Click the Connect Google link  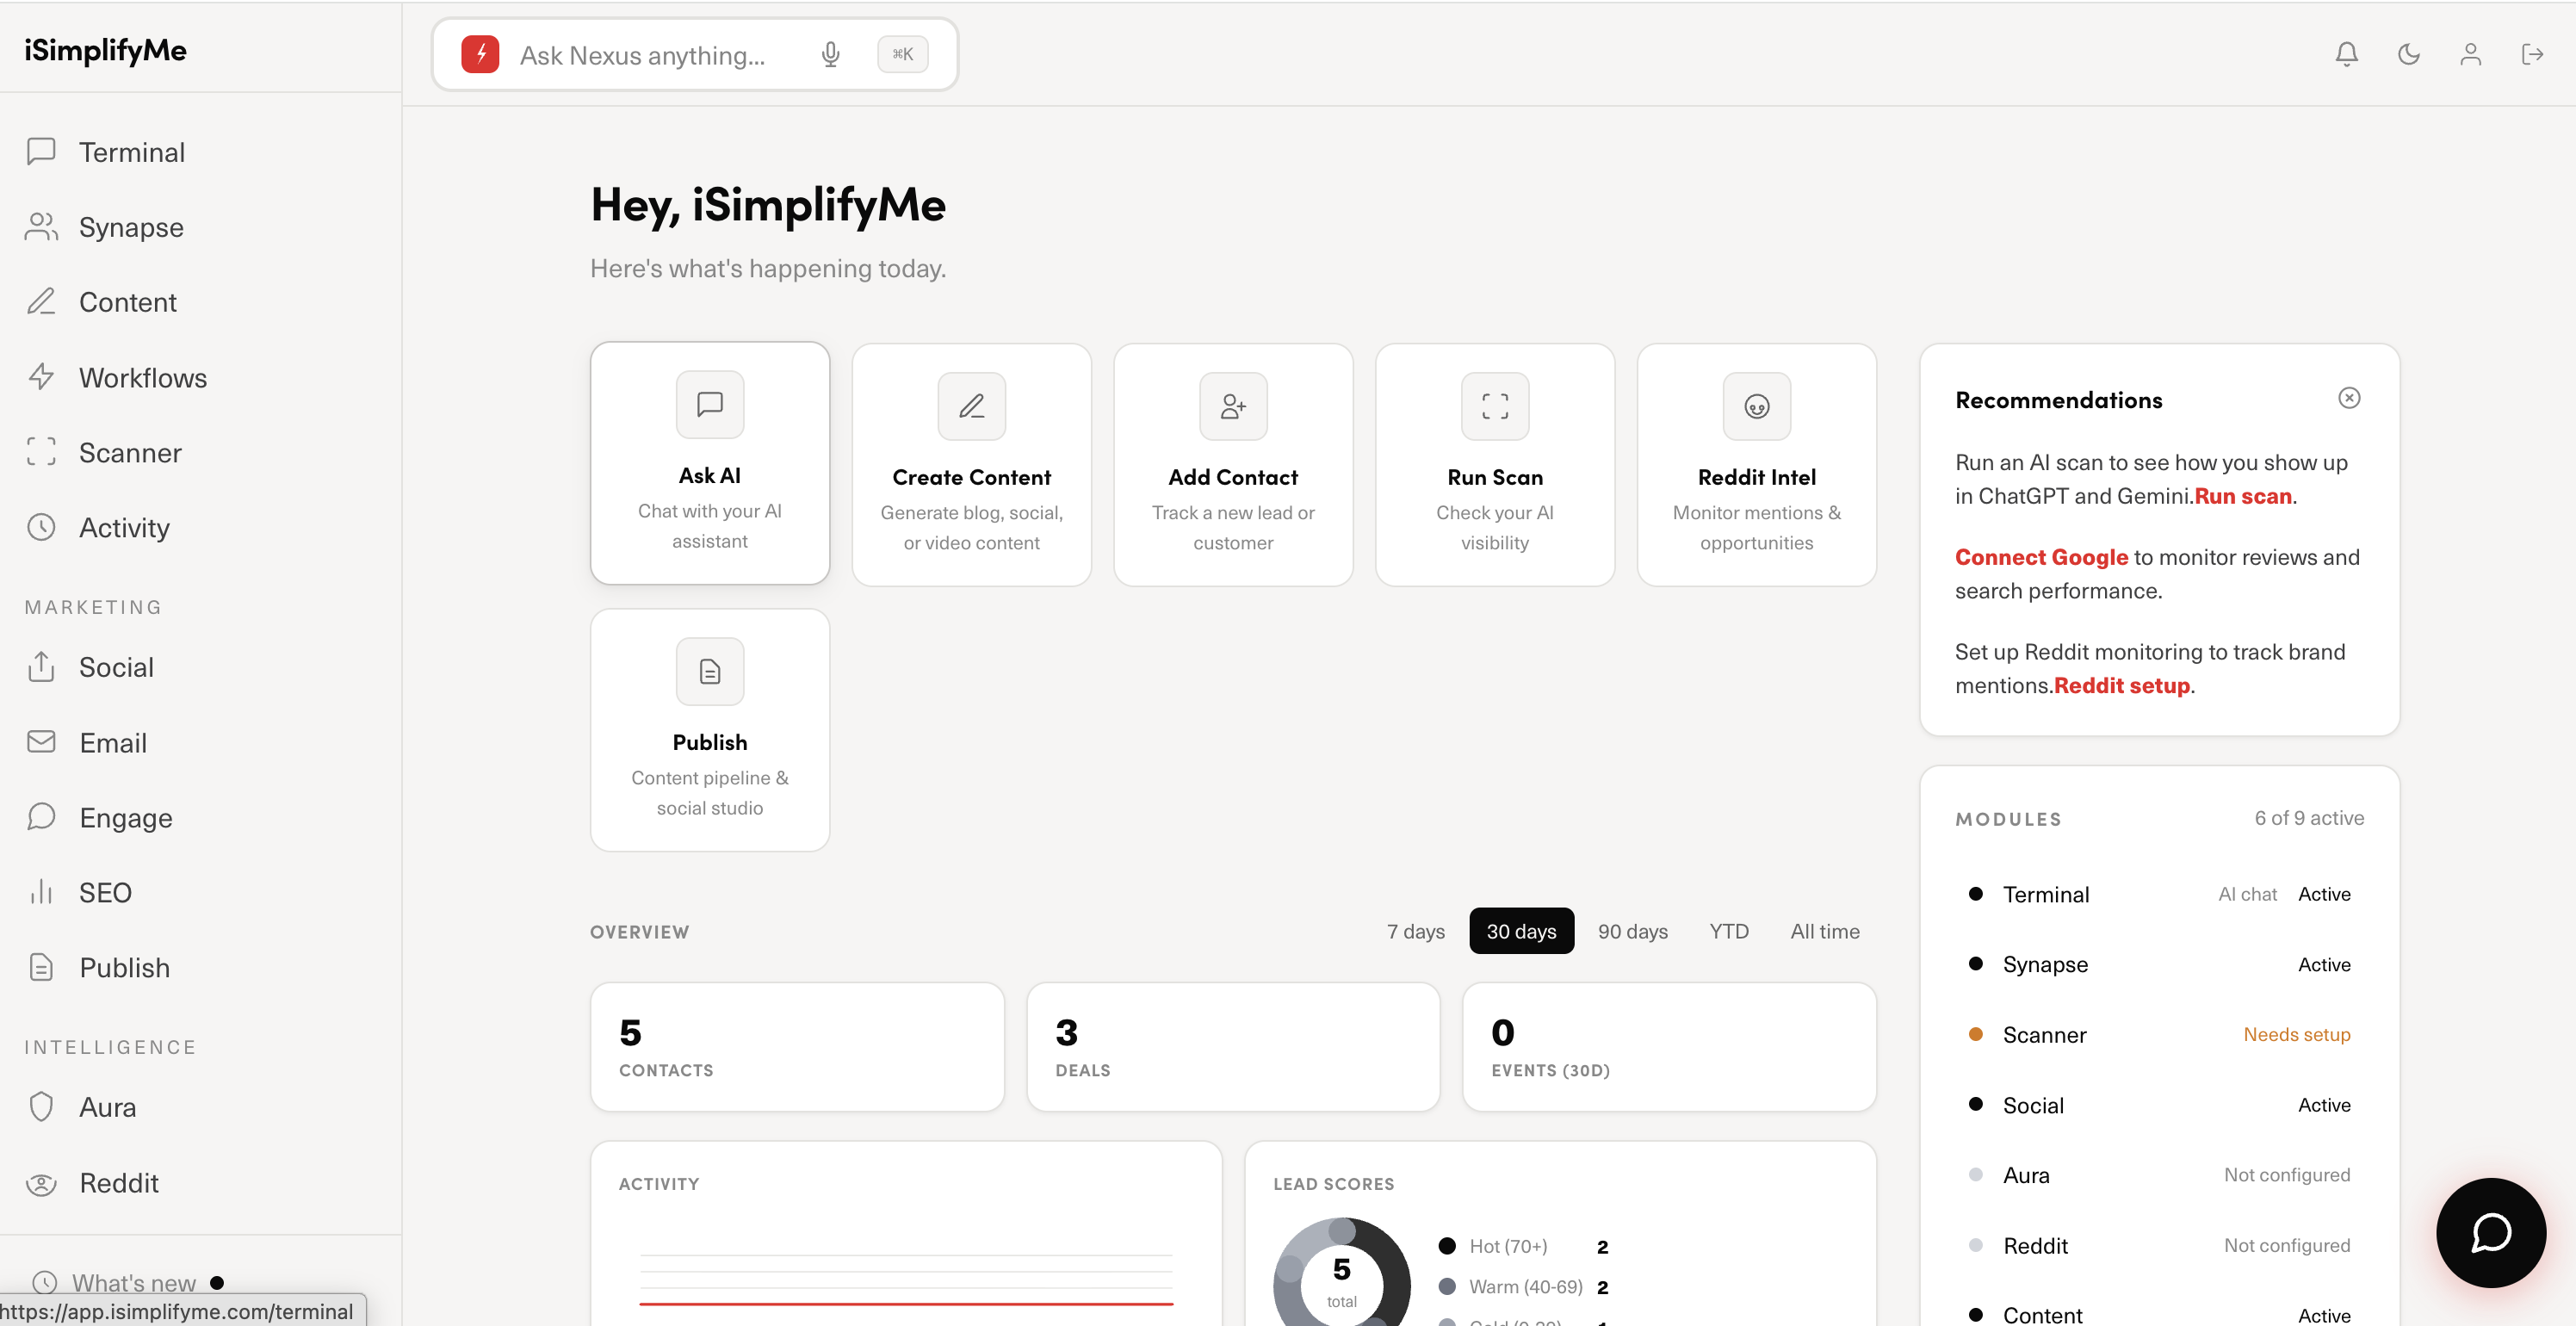point(2041,557)
